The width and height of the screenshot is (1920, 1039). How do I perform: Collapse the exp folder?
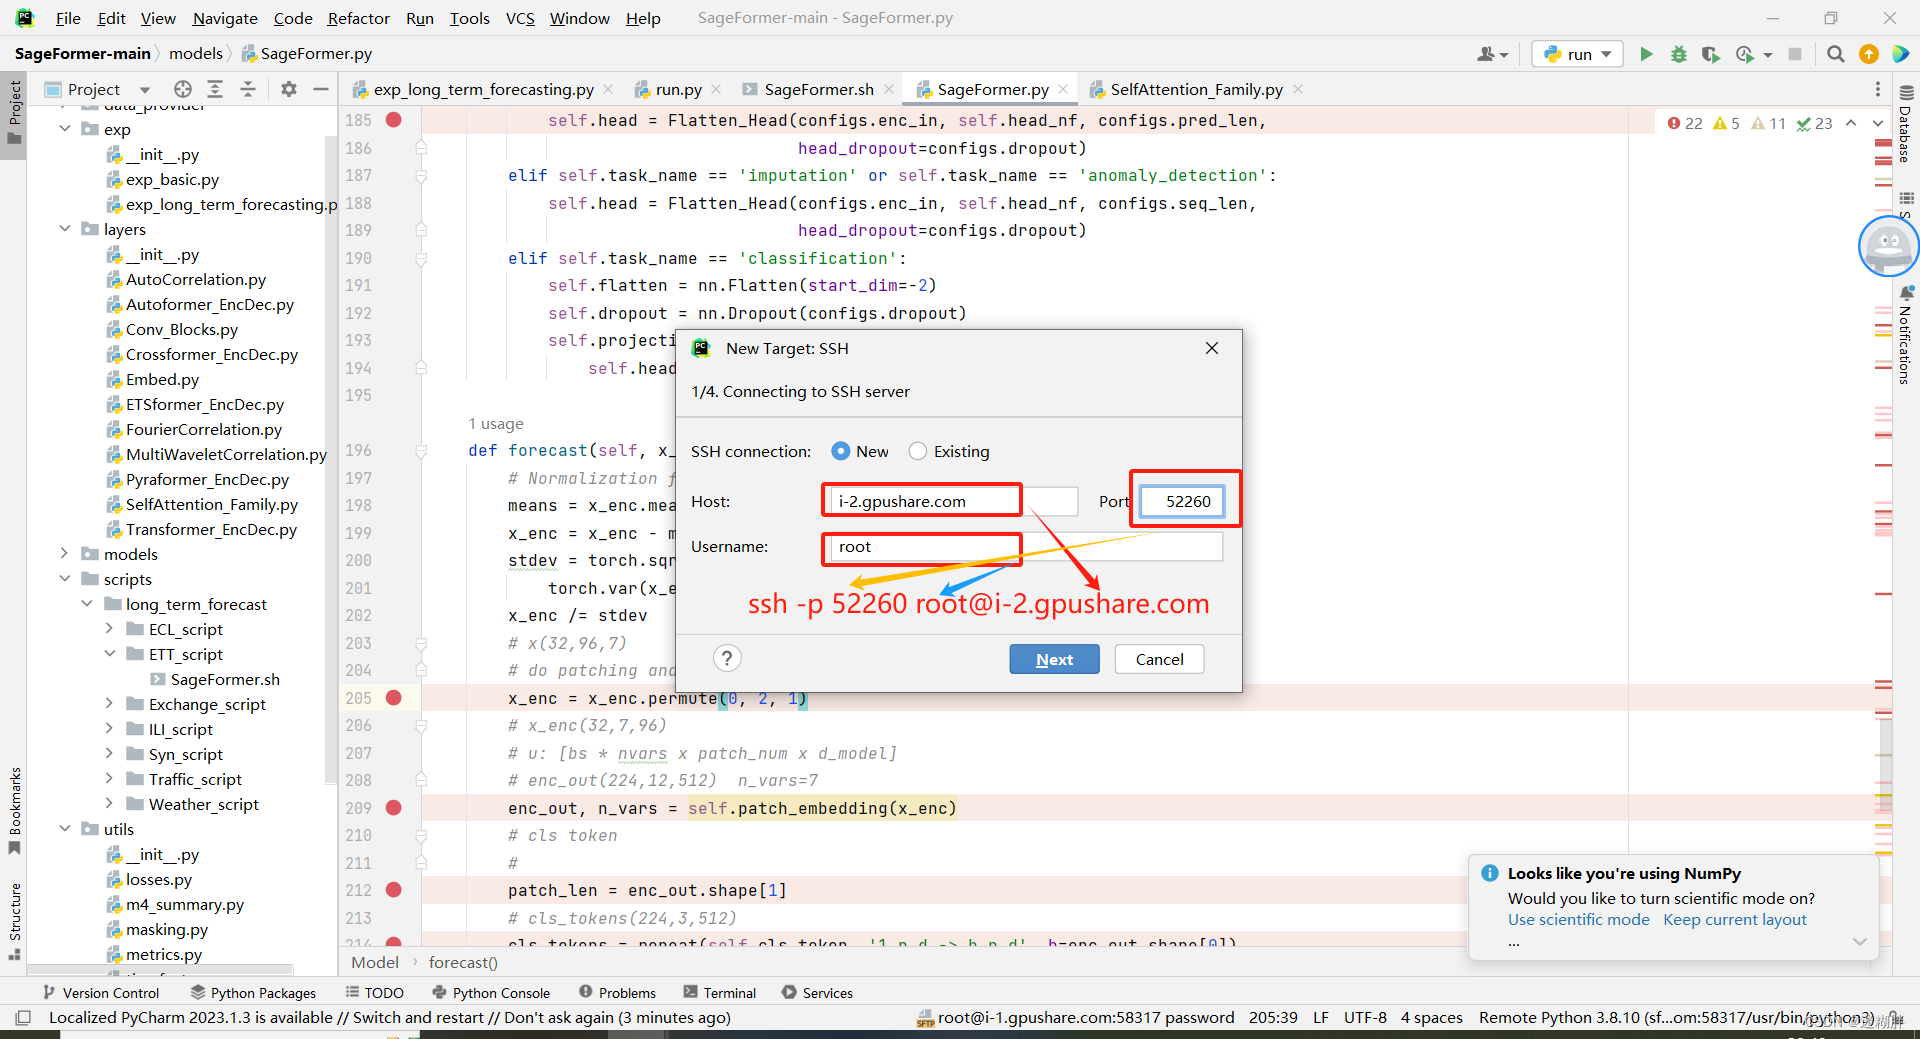coord(65,129)
